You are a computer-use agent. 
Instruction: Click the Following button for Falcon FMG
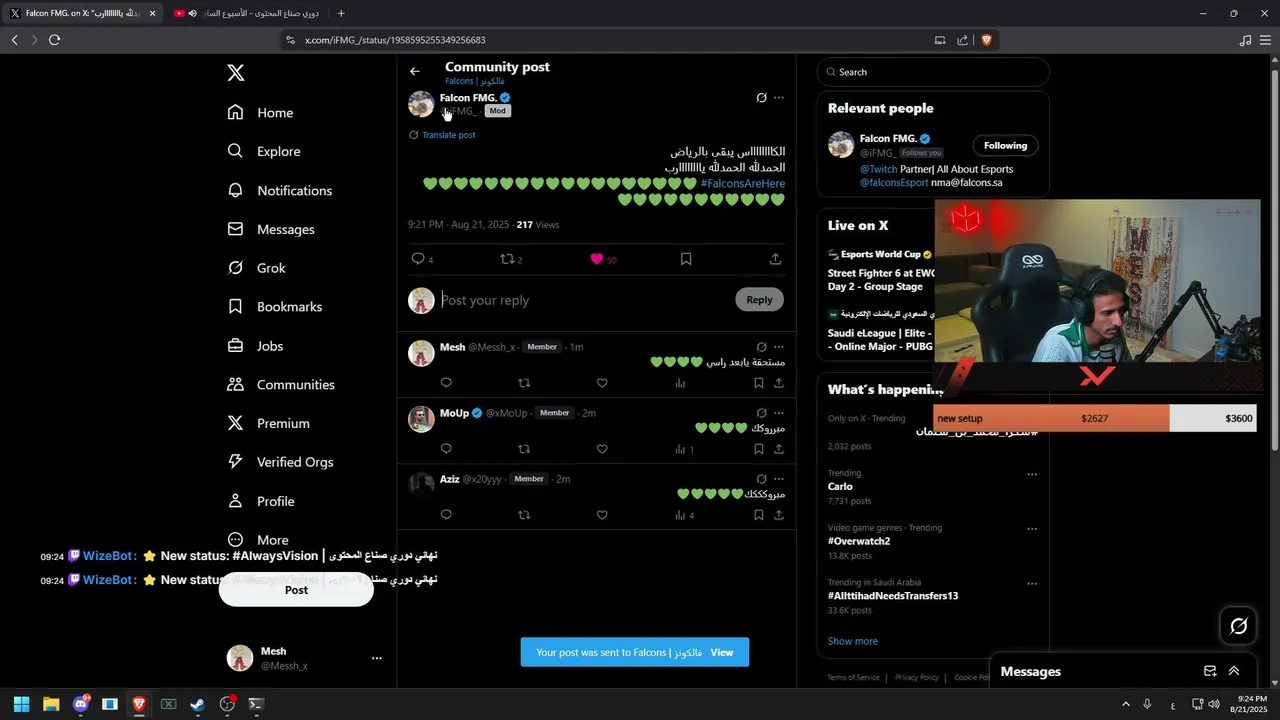tap(1005, 145)
